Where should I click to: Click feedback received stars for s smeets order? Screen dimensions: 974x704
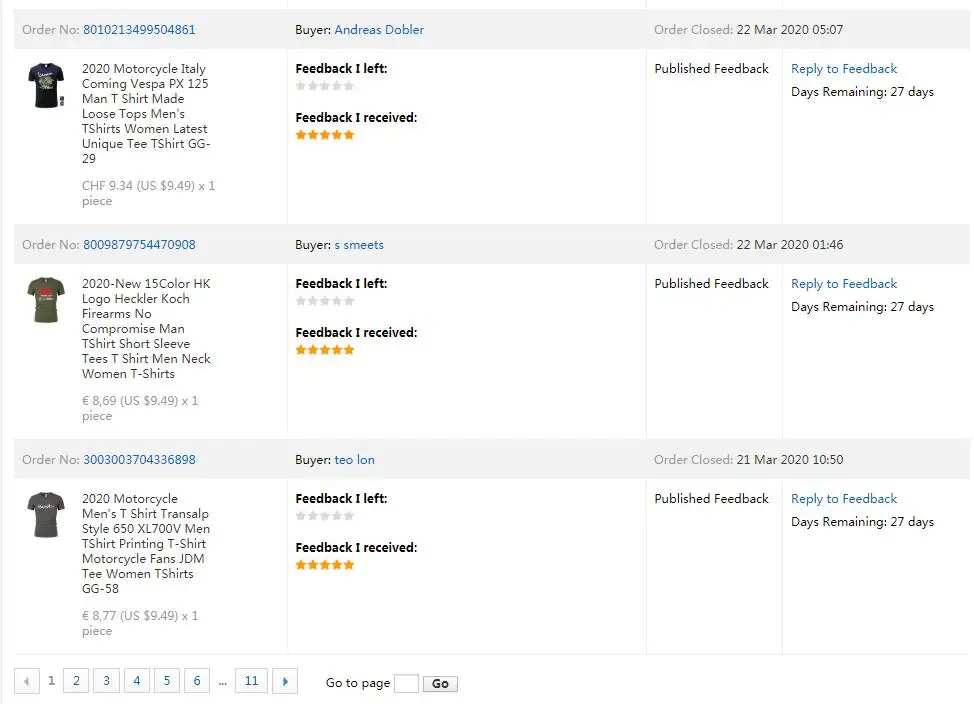[x=325, y=350]
